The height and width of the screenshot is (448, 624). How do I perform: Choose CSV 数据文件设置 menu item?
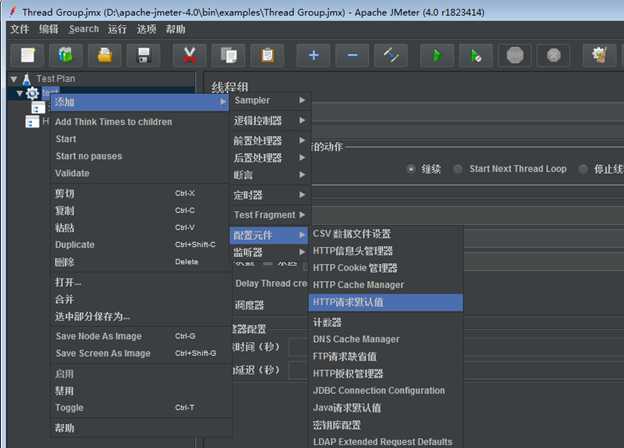pos(386,234)
